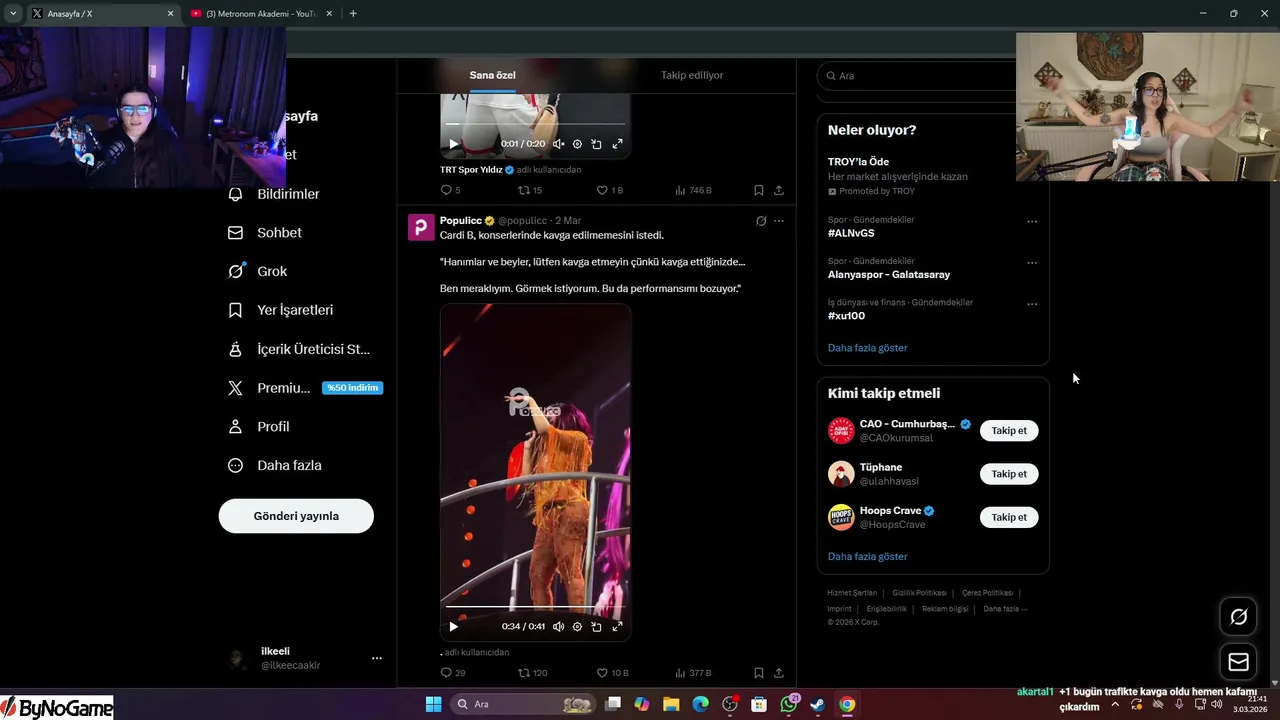Like the Populicc post with 10 B likes

612,673
